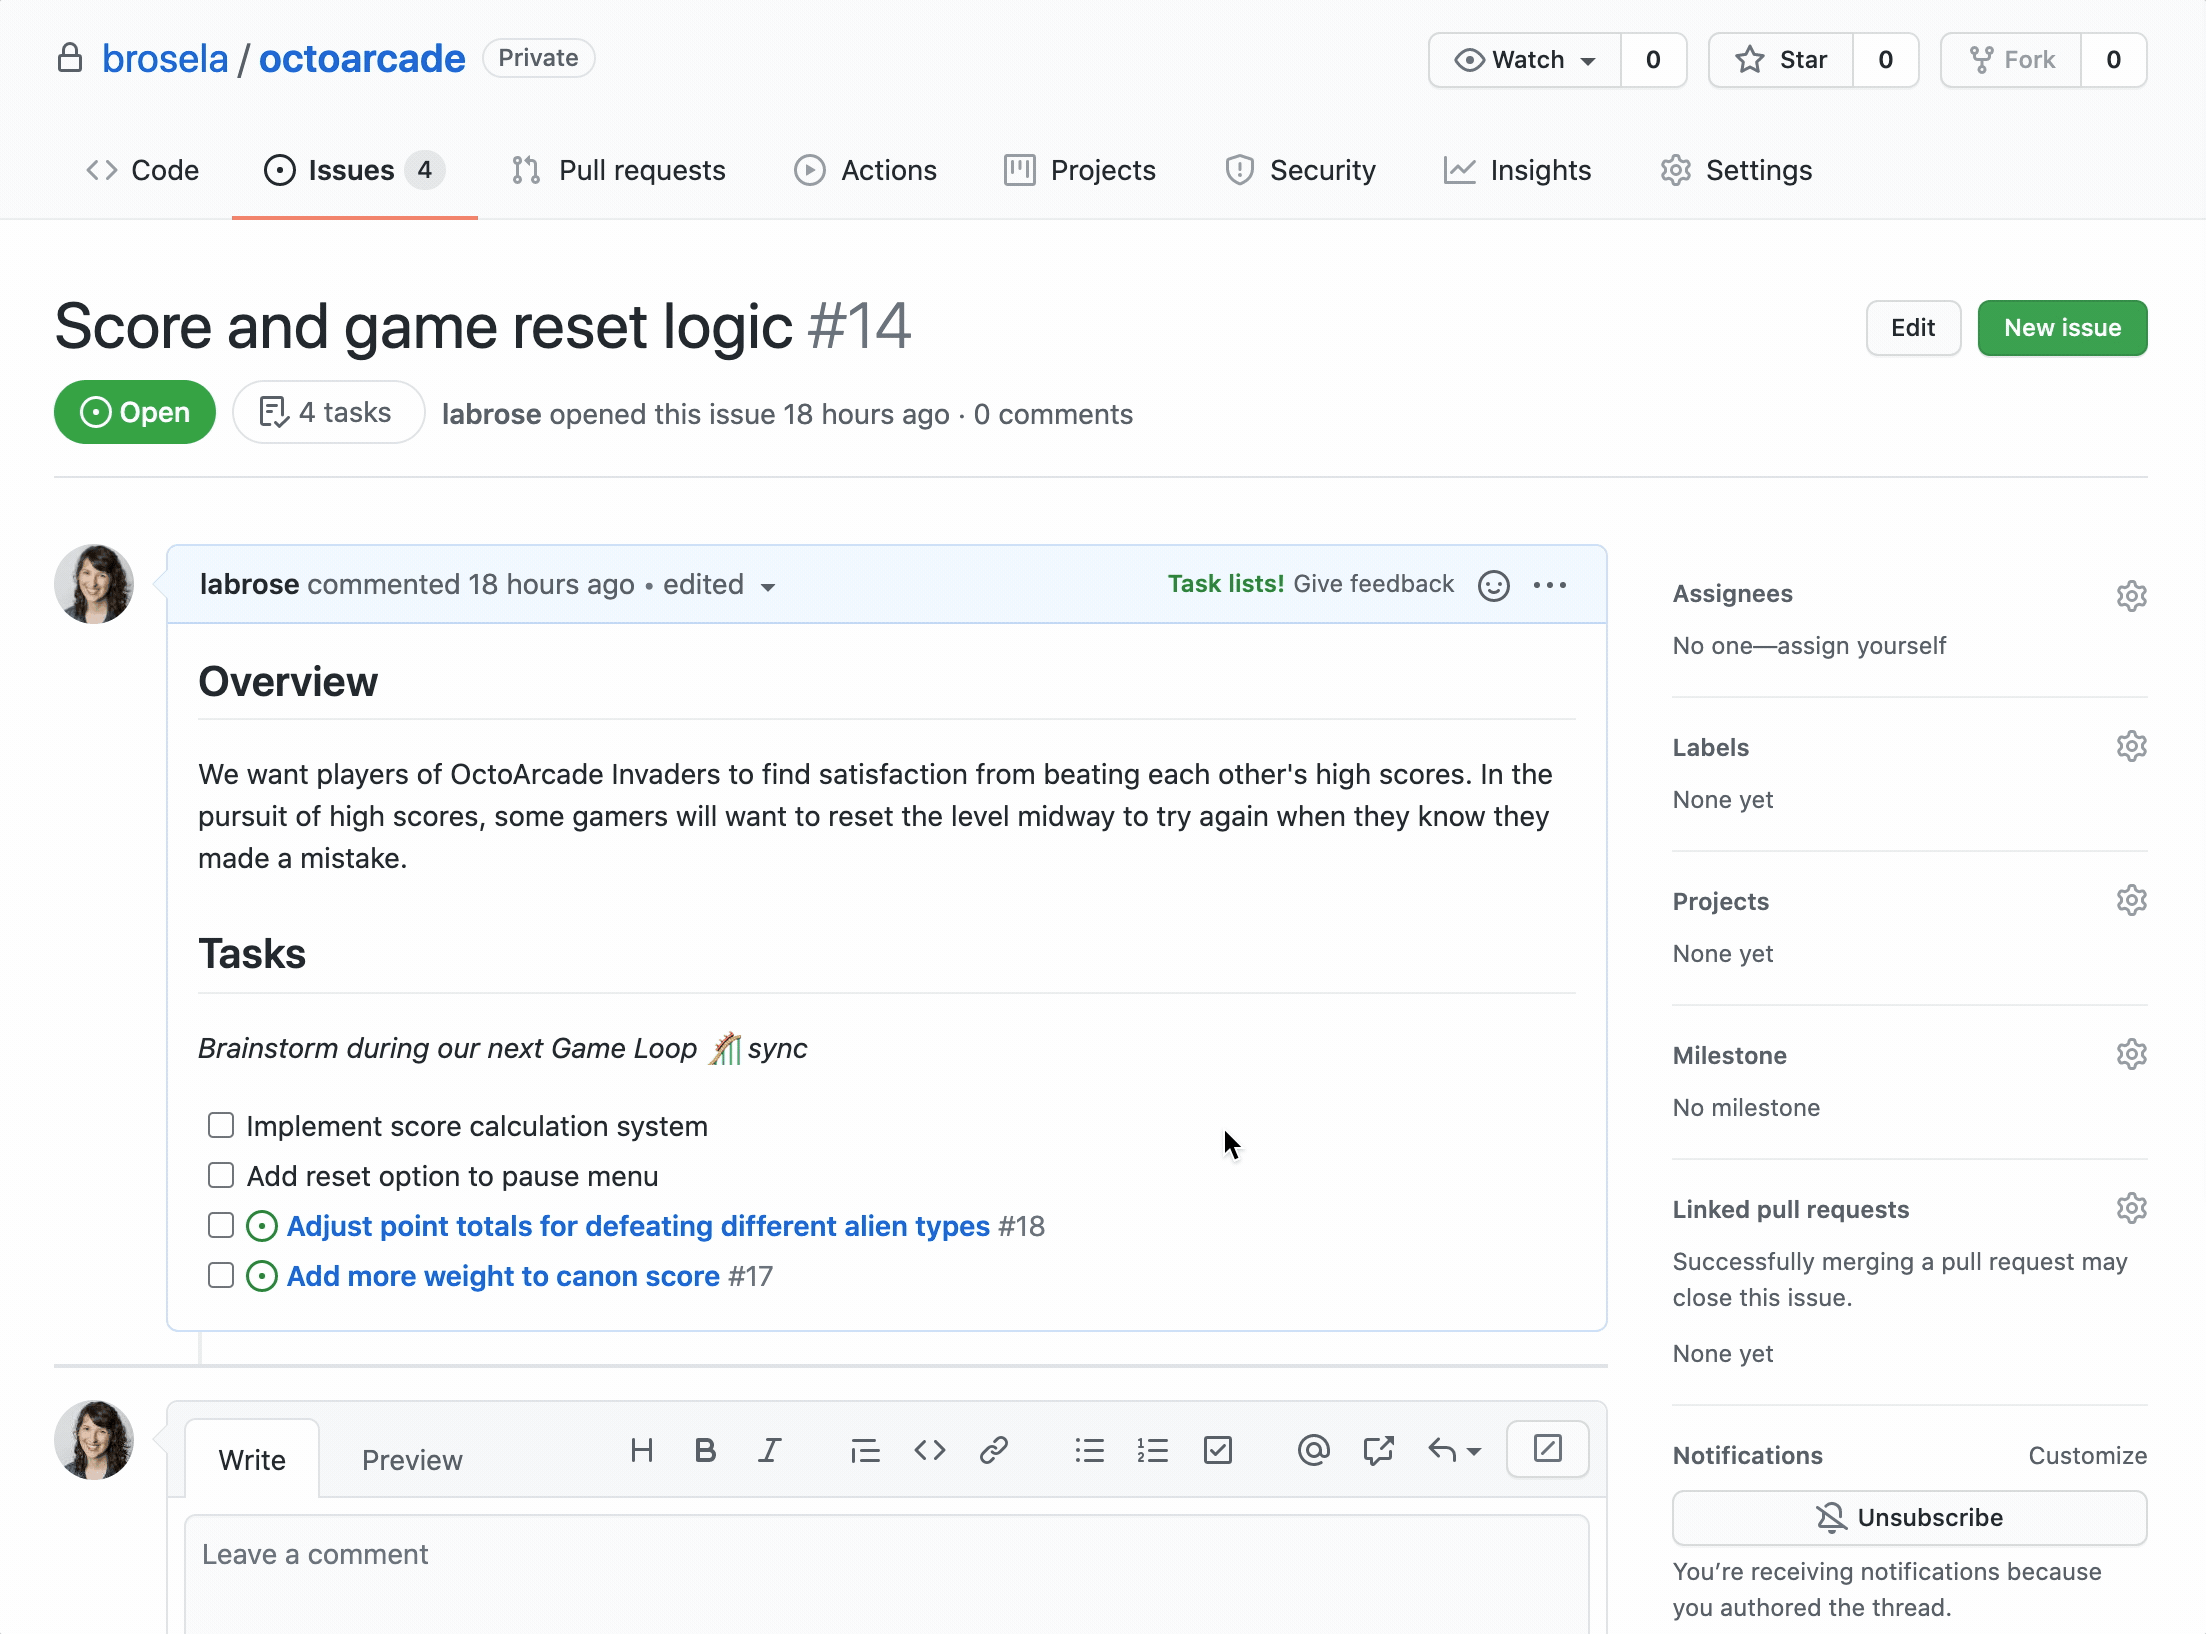2206x1634 pixels.
Task: Open the octoarcade repository link
Action: (x=362, y=59)
